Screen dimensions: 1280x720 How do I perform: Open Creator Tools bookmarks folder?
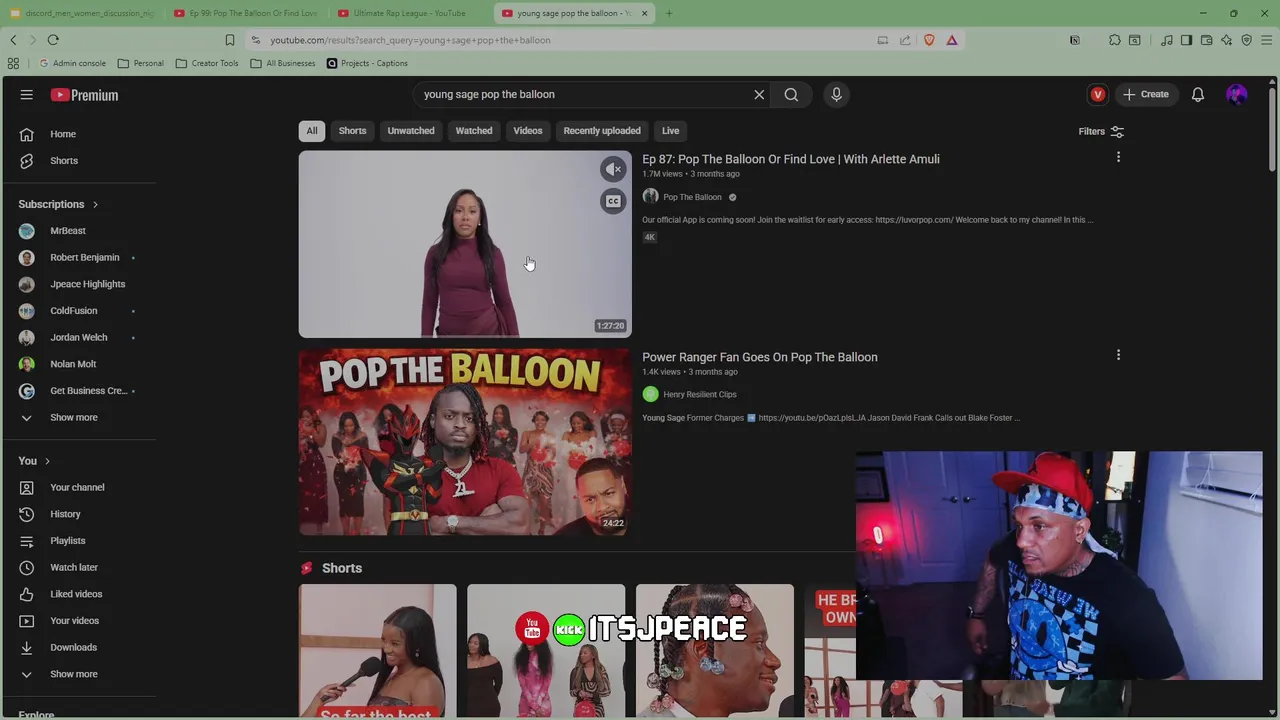point(207,63)
